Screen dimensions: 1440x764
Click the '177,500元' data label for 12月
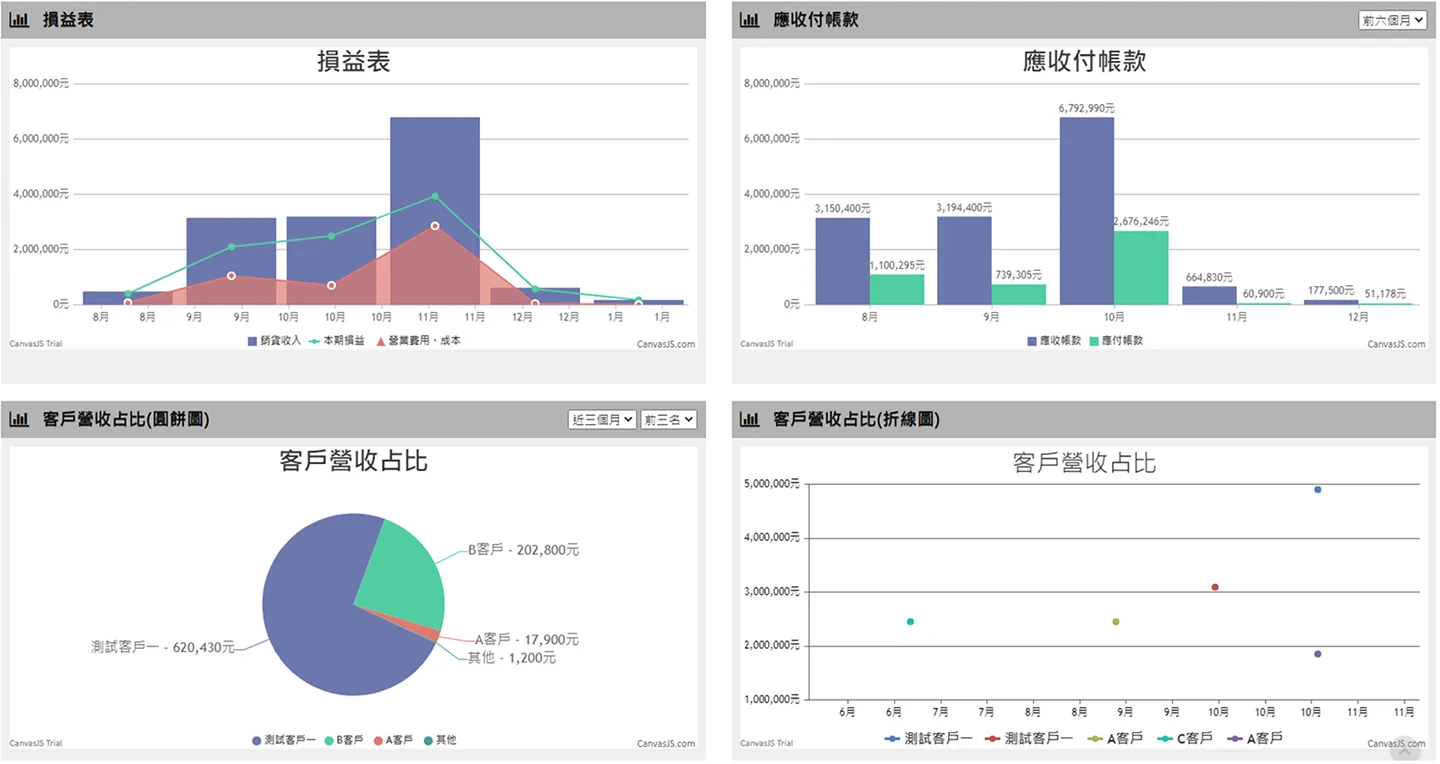[x=1331, y=290]
